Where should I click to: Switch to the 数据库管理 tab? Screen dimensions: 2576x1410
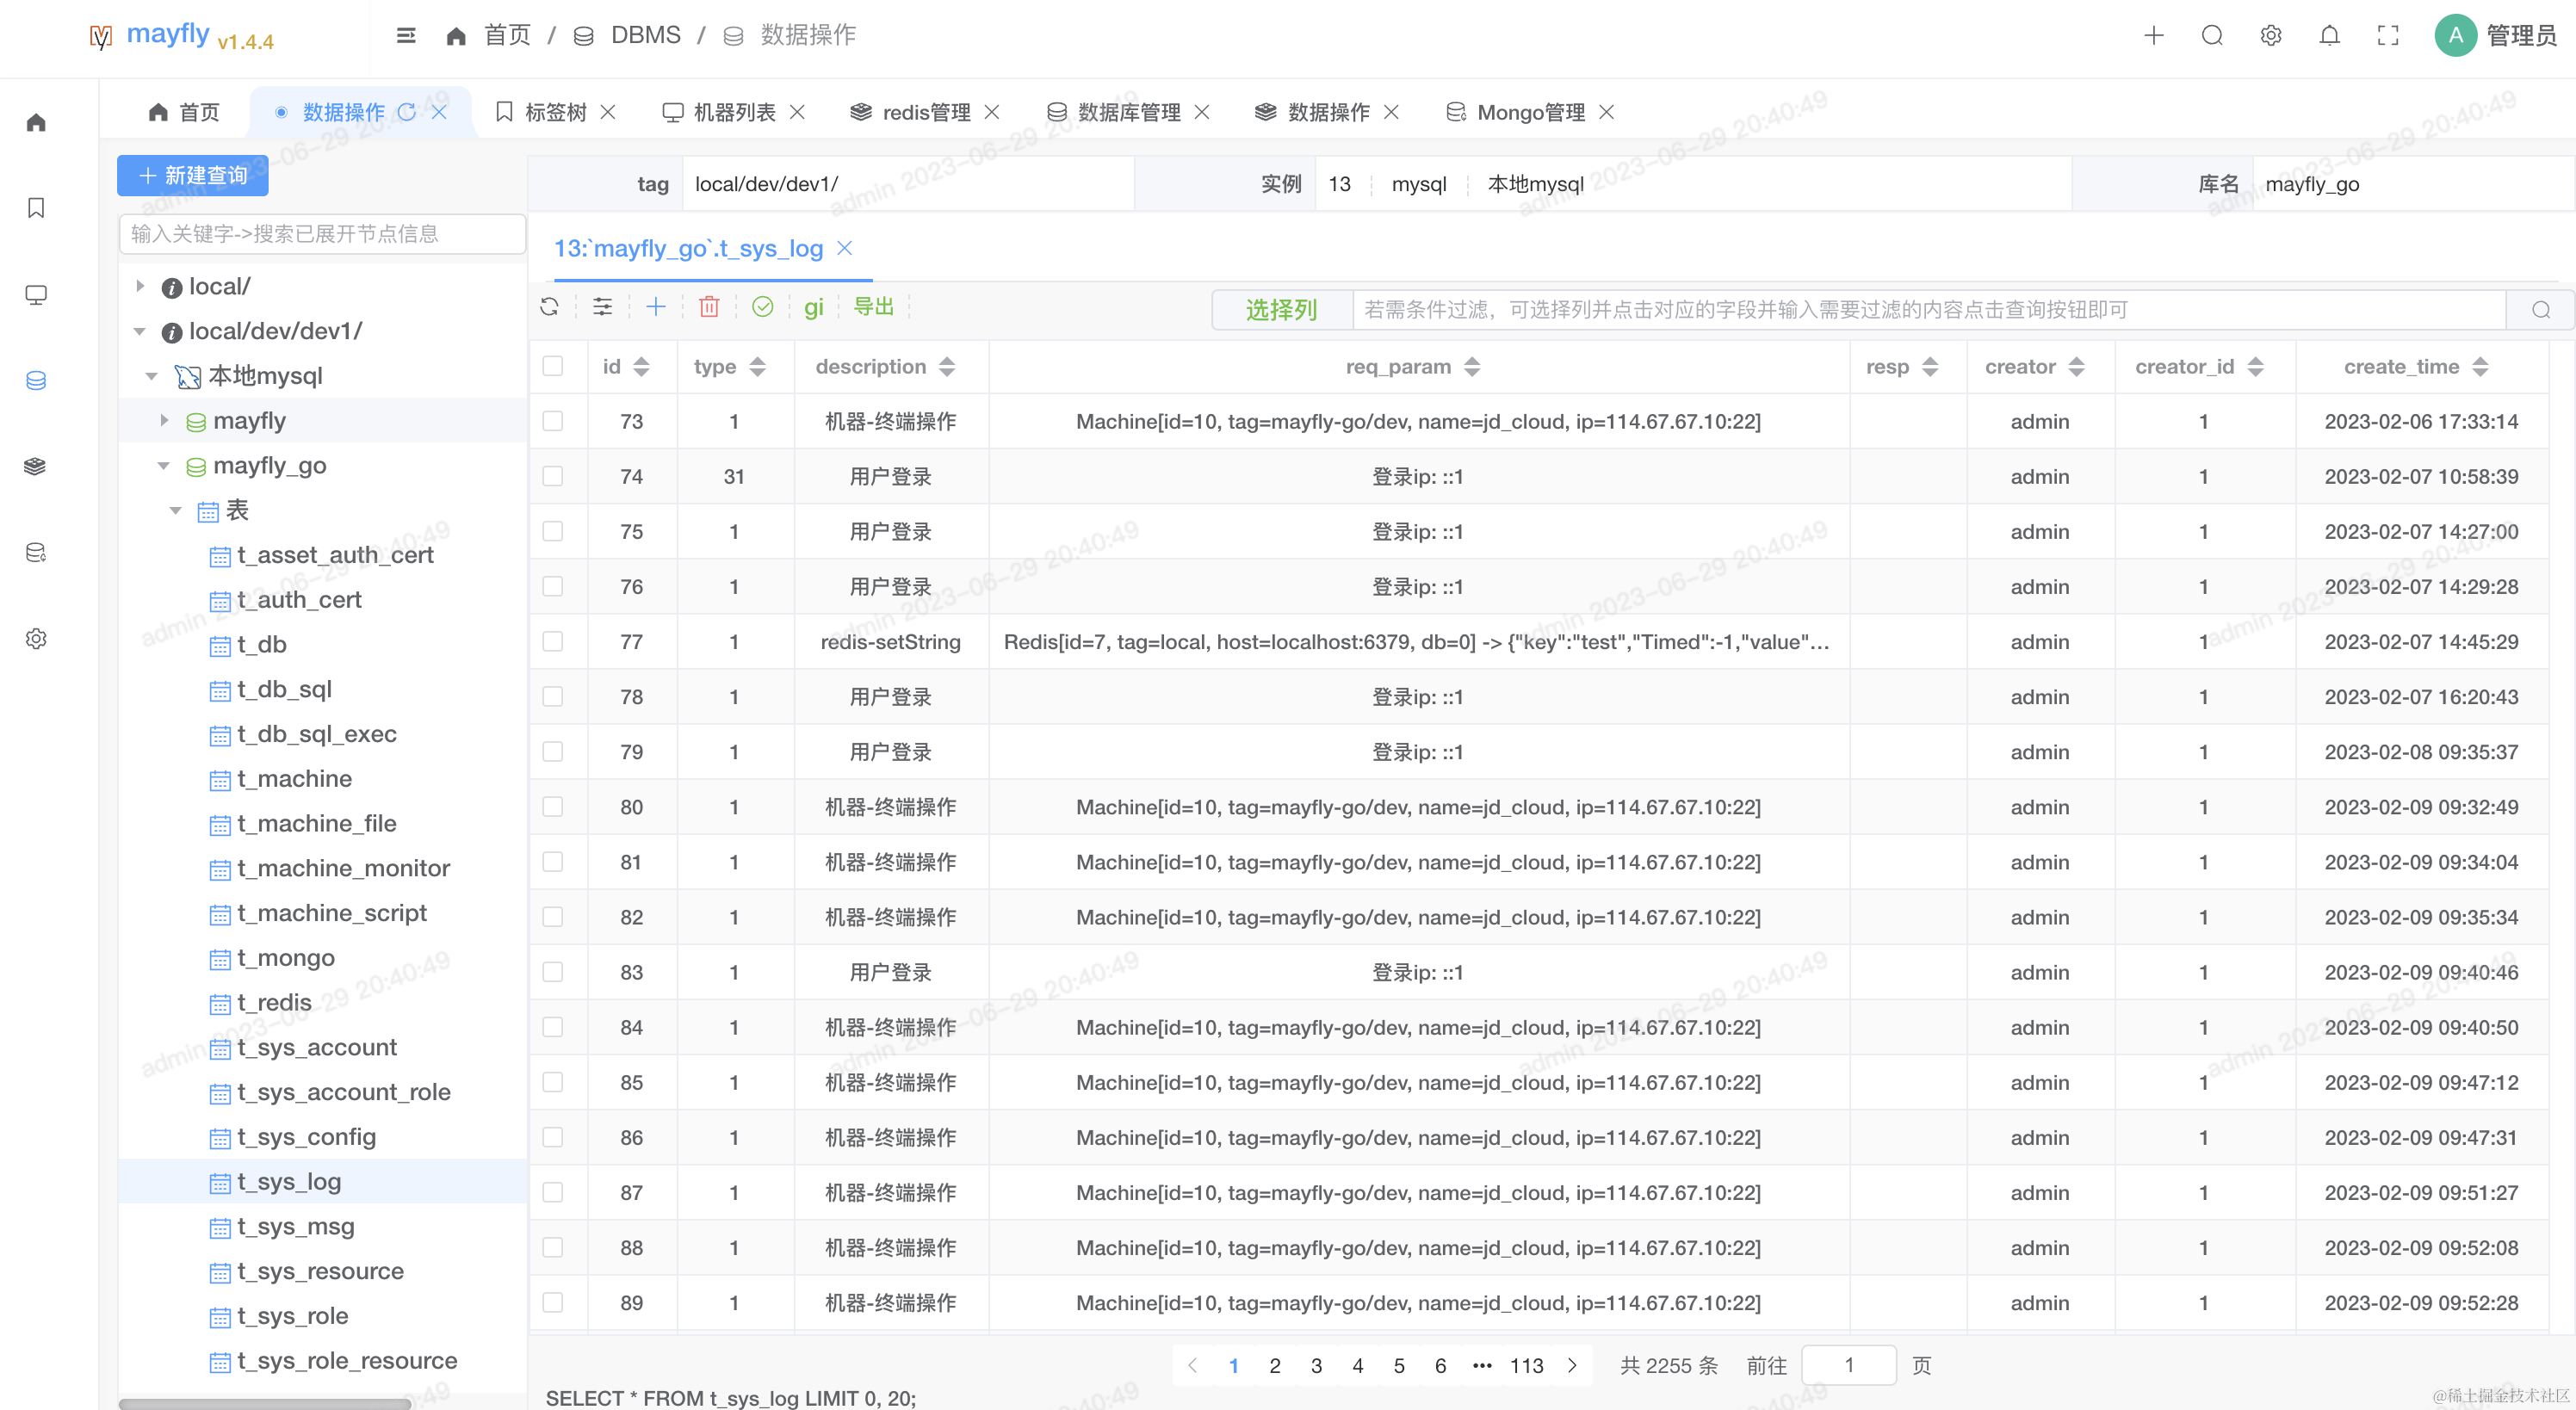click(1129, 112)
